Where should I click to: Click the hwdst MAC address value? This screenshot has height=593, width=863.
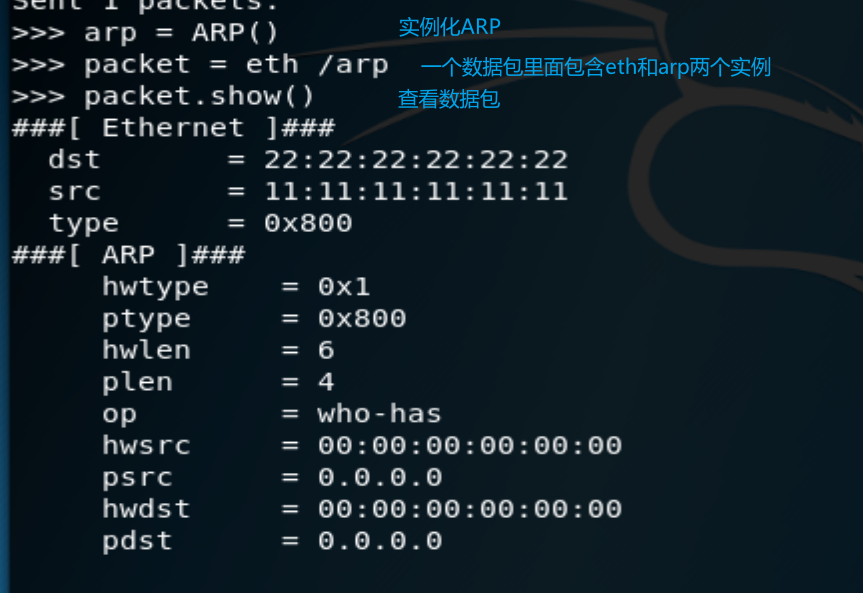tap(470, 509)
